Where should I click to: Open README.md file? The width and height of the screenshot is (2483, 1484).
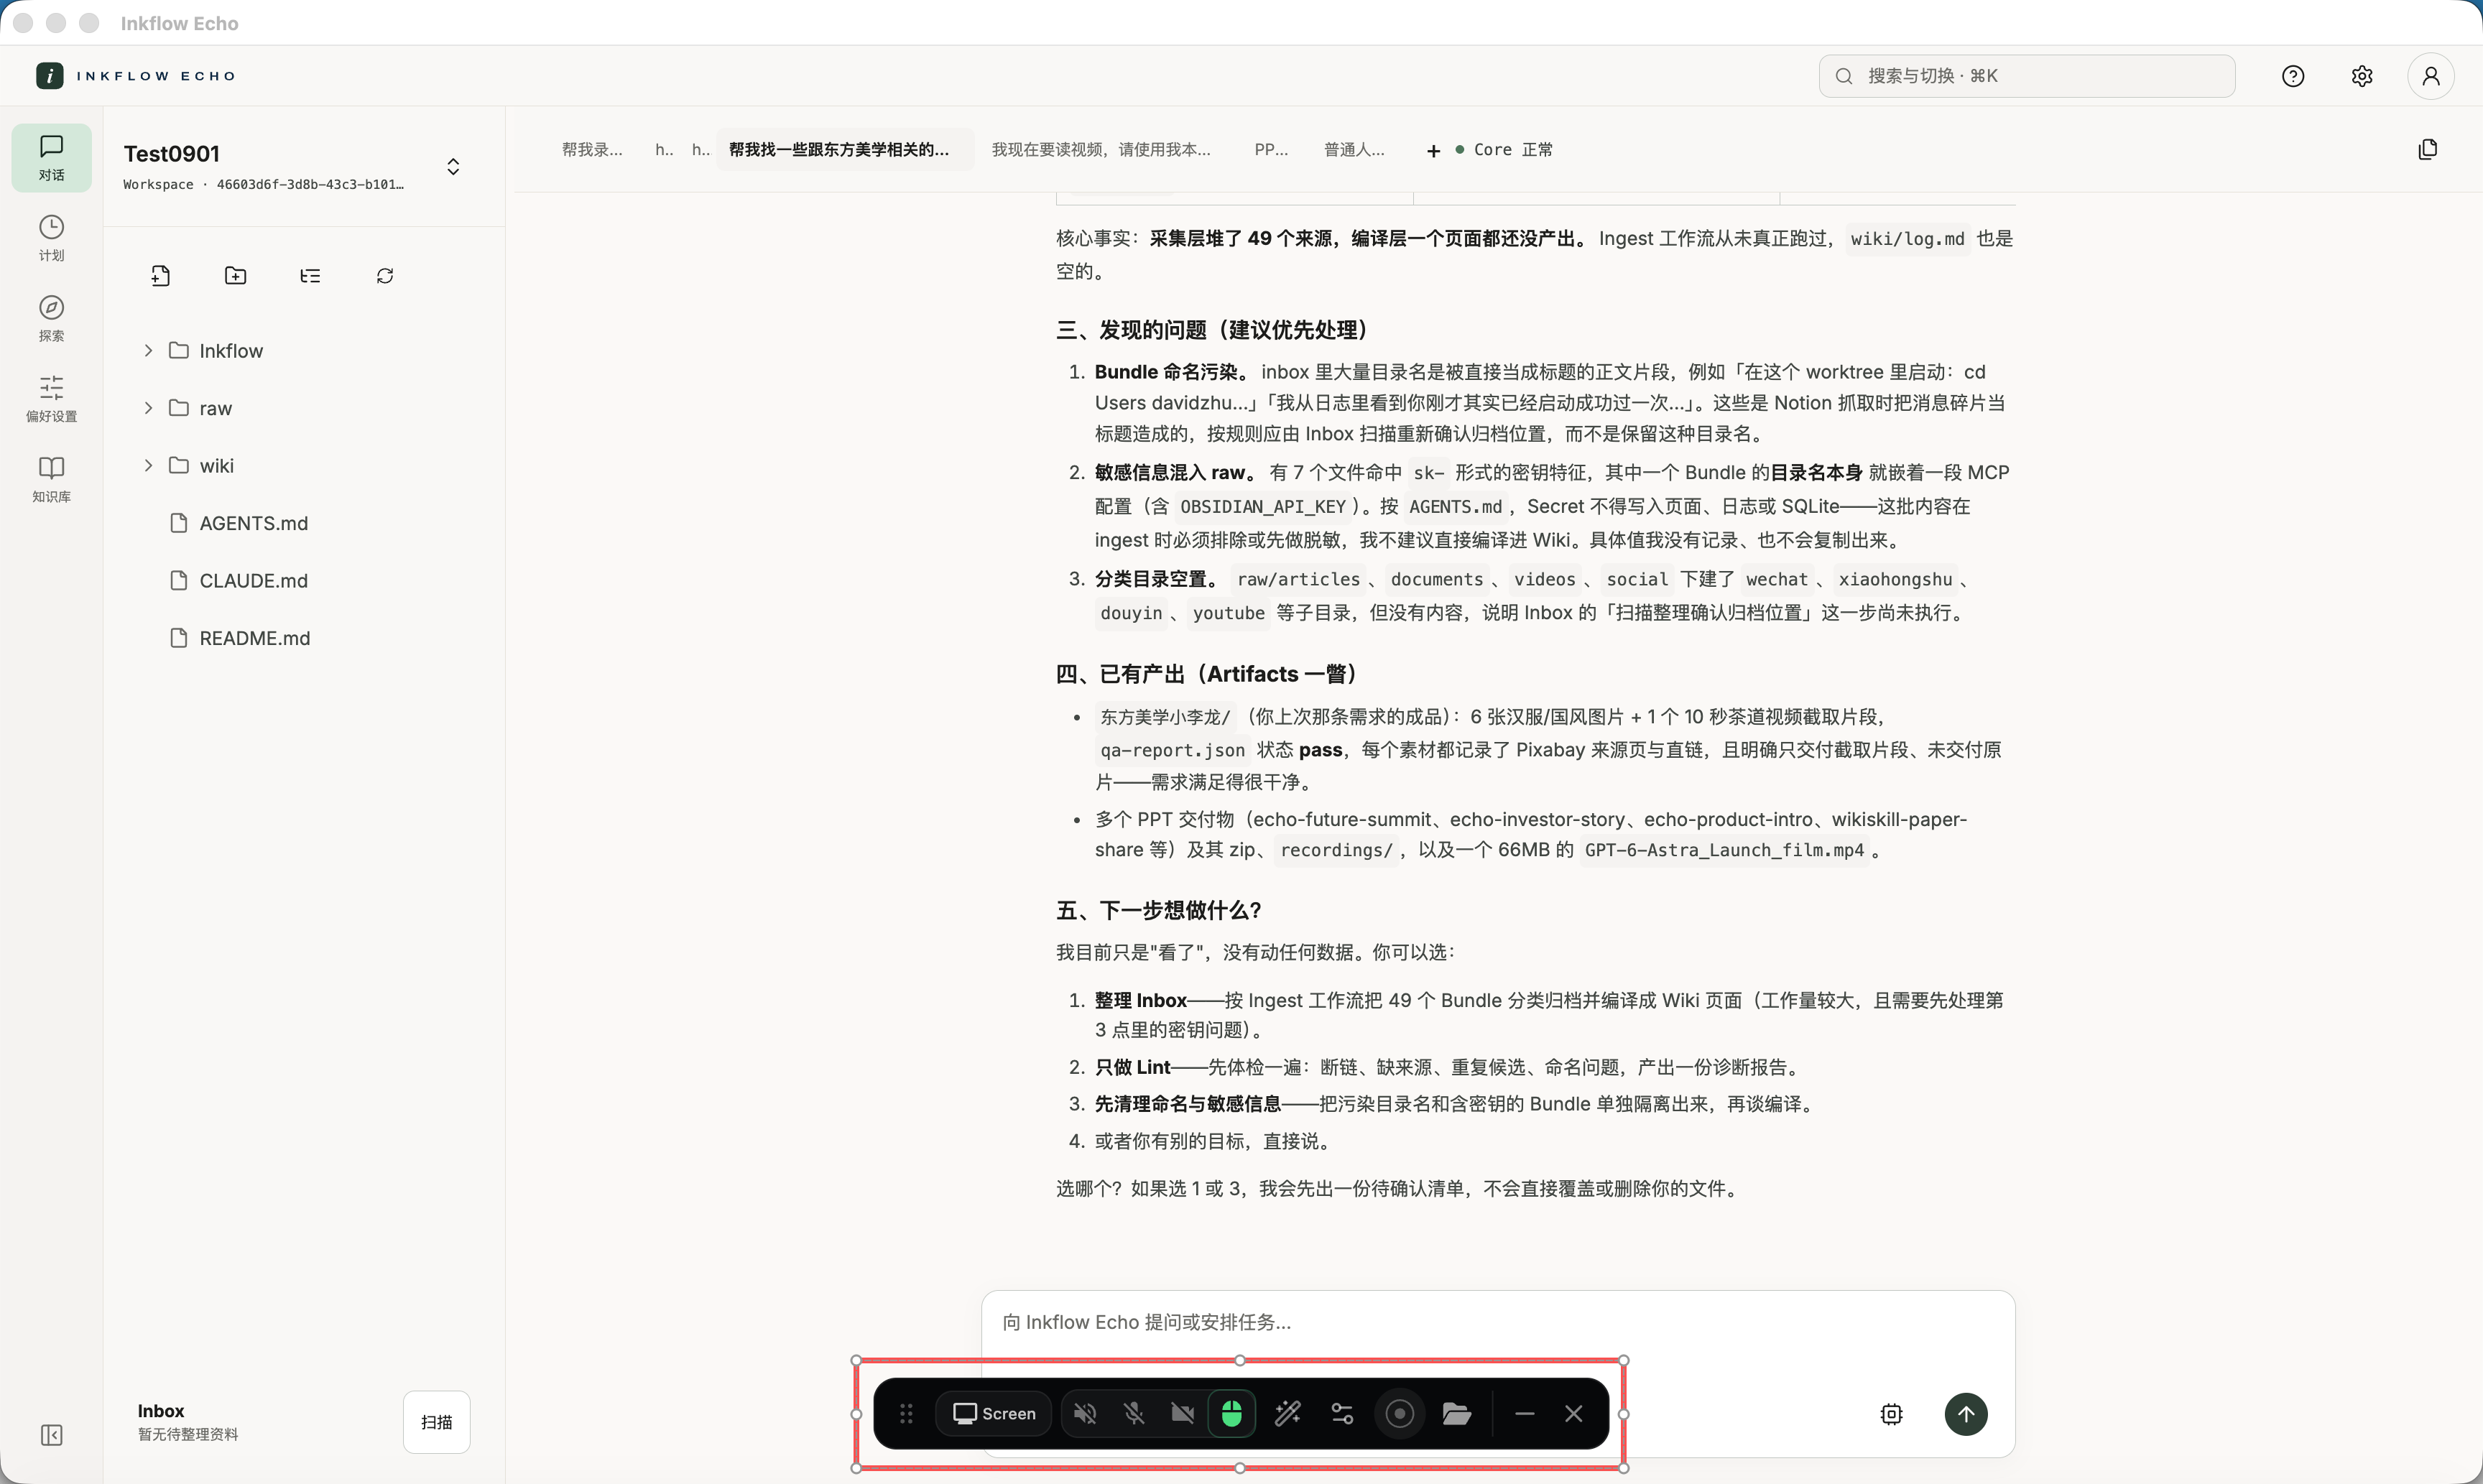pyautogui.click(x=254, y=638)
